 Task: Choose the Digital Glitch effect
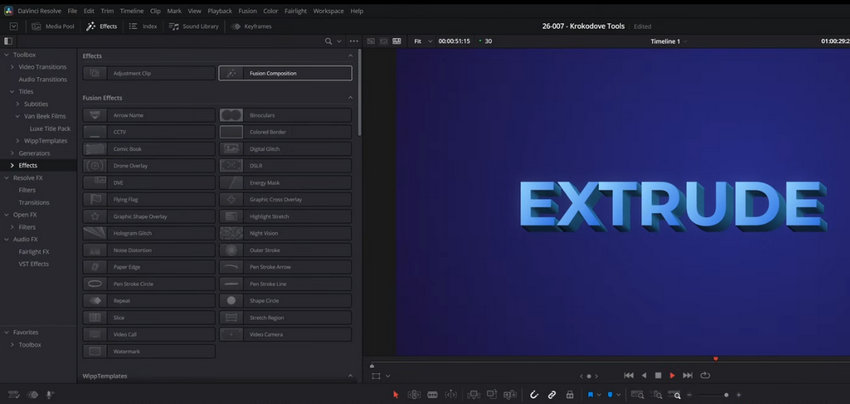tap(285, 149)
